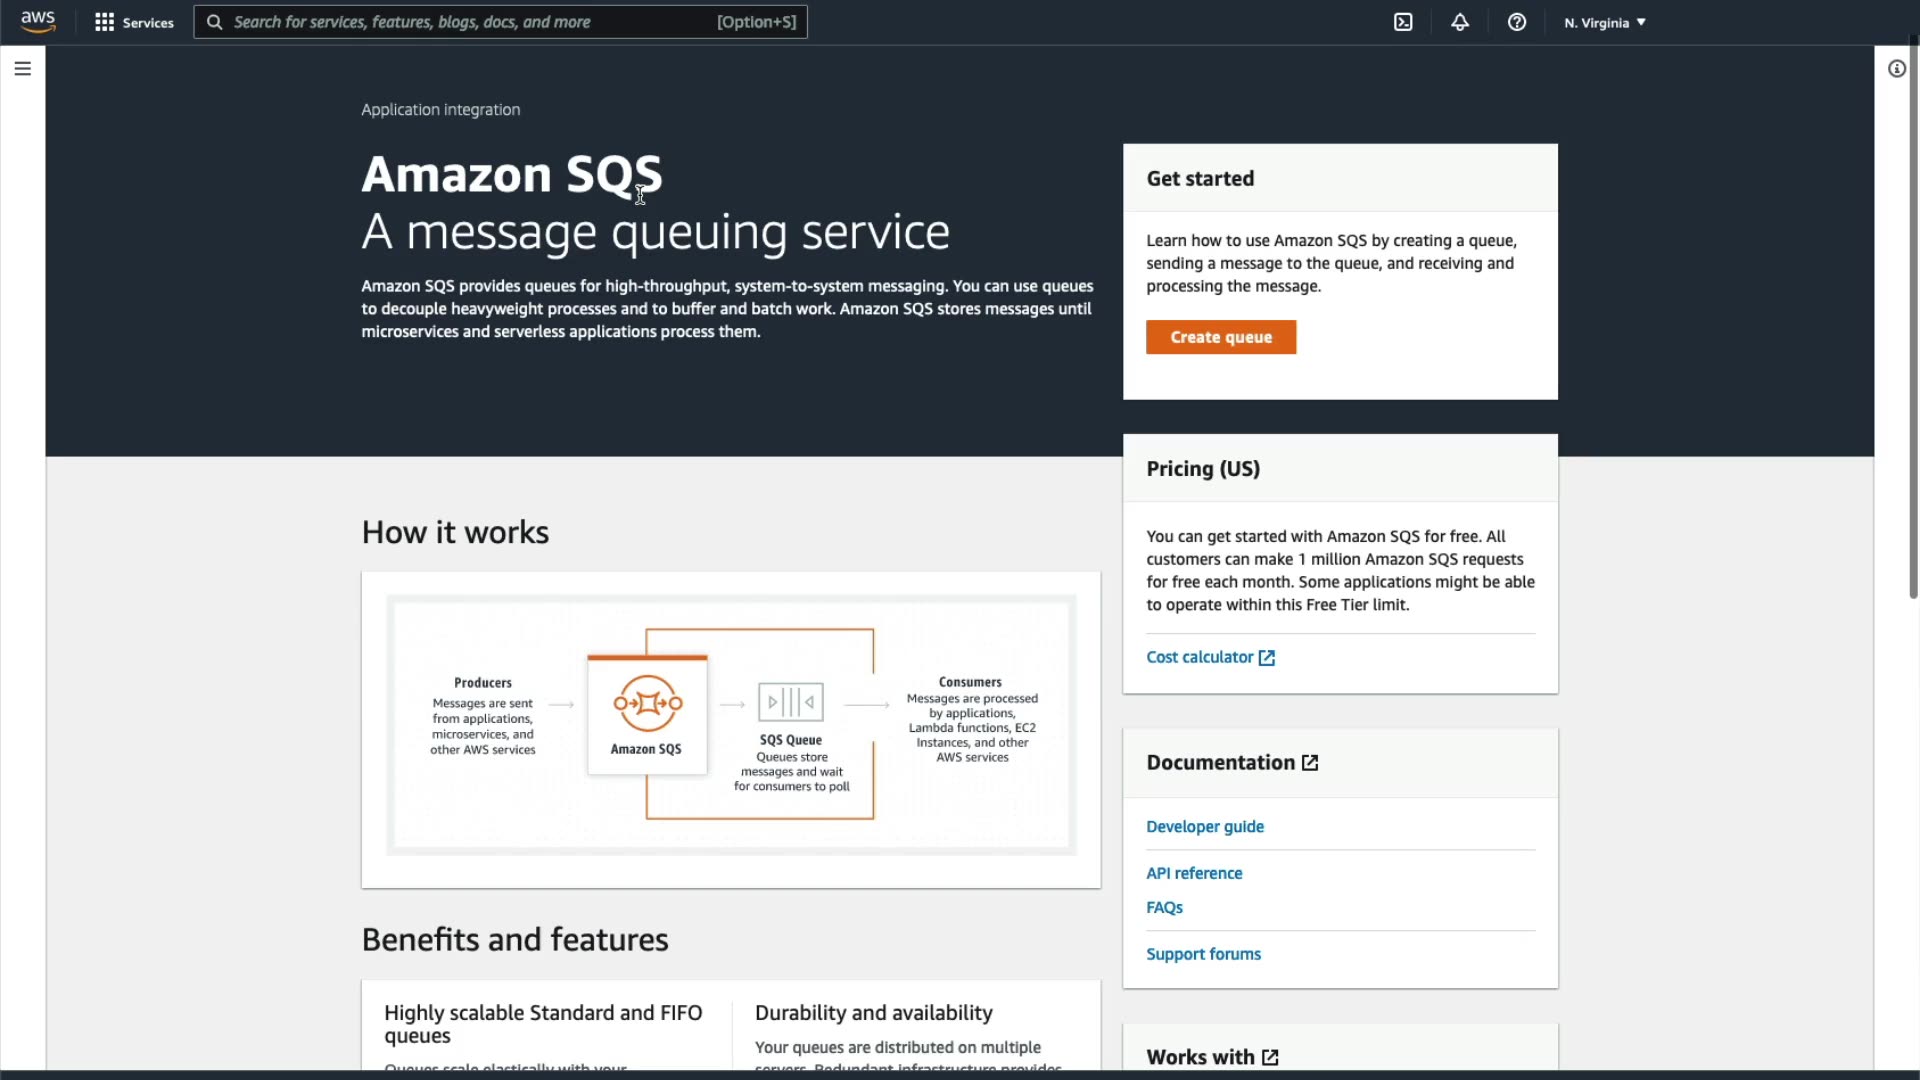Open the CloudShell terminal icon
The width and height of the screenshot is (1920, 1080).
(1403, 22)
